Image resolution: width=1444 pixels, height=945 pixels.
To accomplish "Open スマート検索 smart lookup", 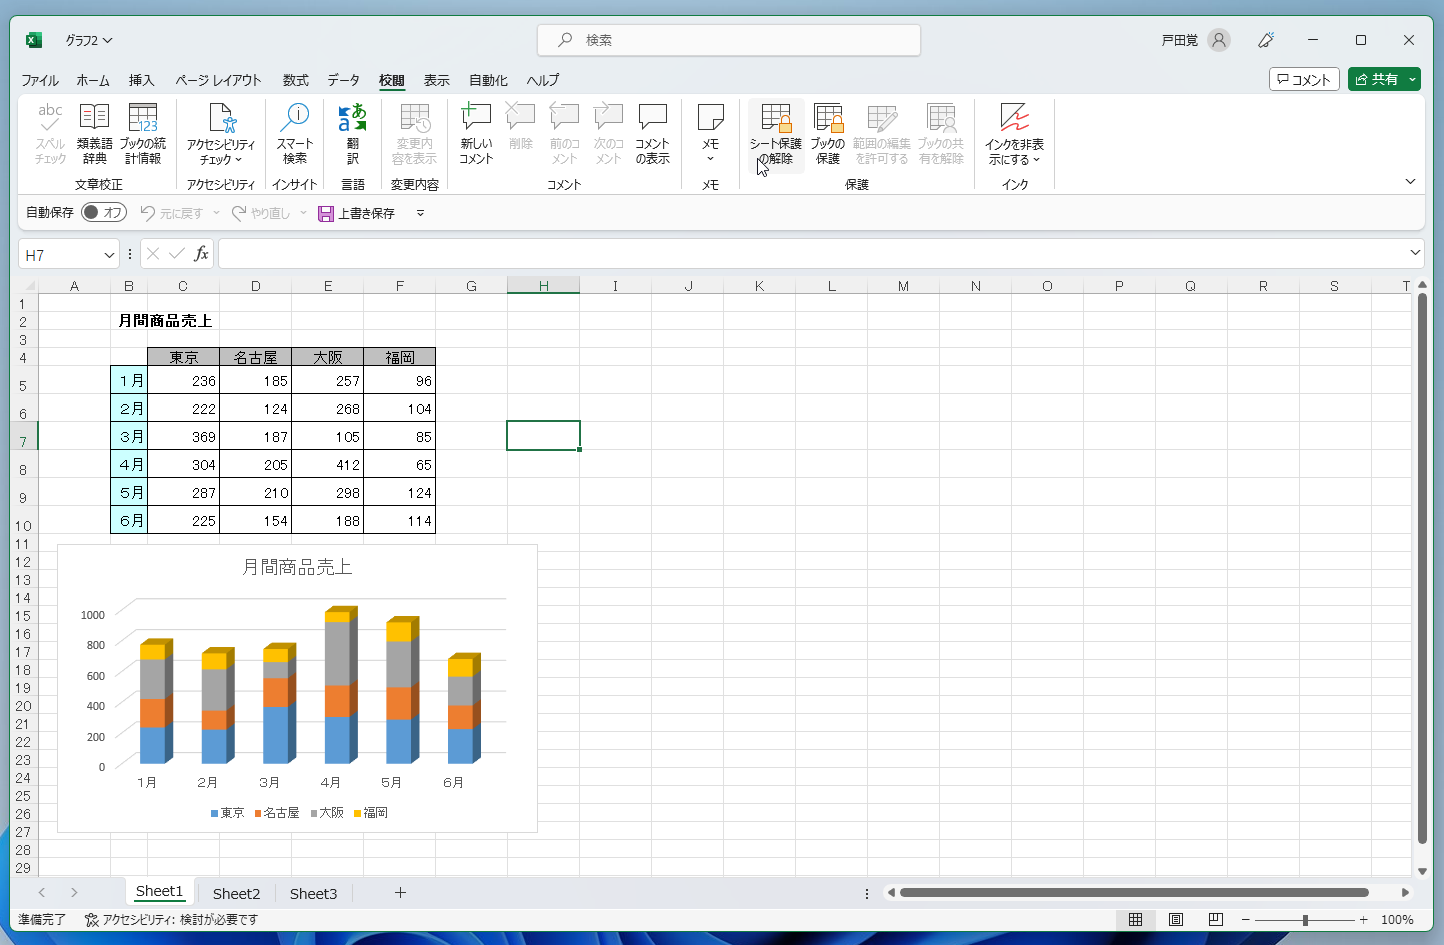I will [295, 134].
